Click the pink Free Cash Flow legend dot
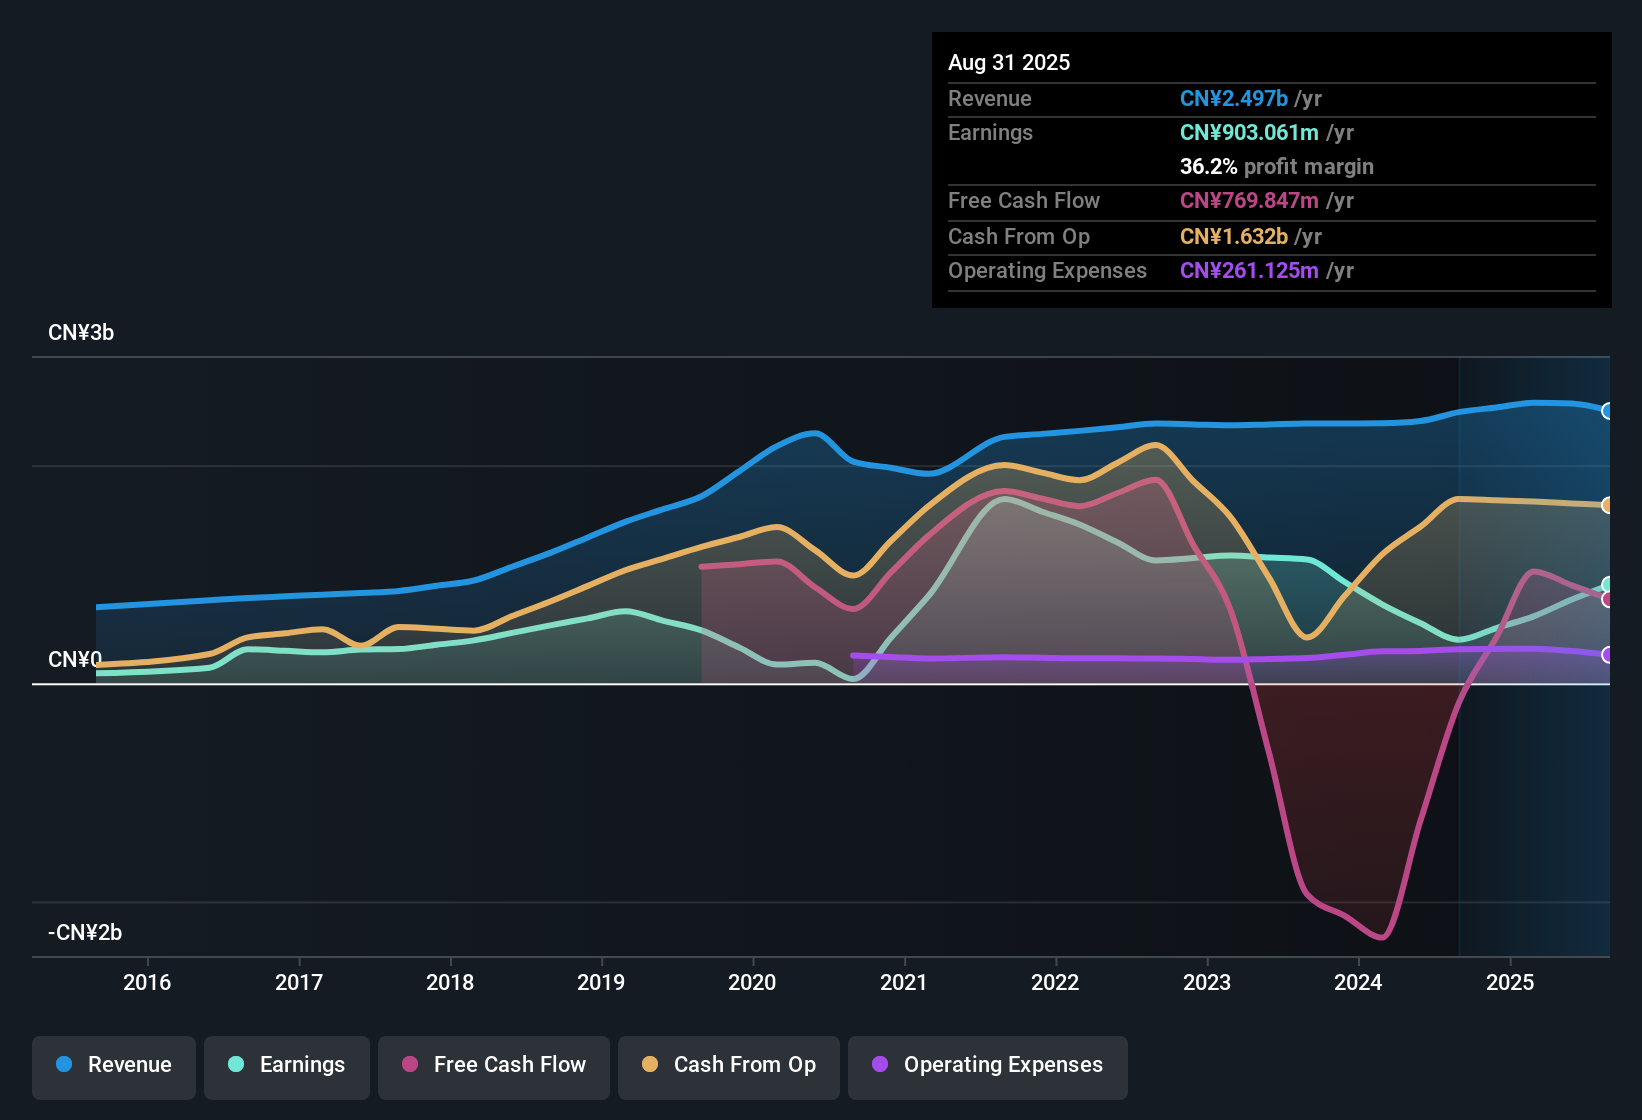 click(x=409, y=1065)
